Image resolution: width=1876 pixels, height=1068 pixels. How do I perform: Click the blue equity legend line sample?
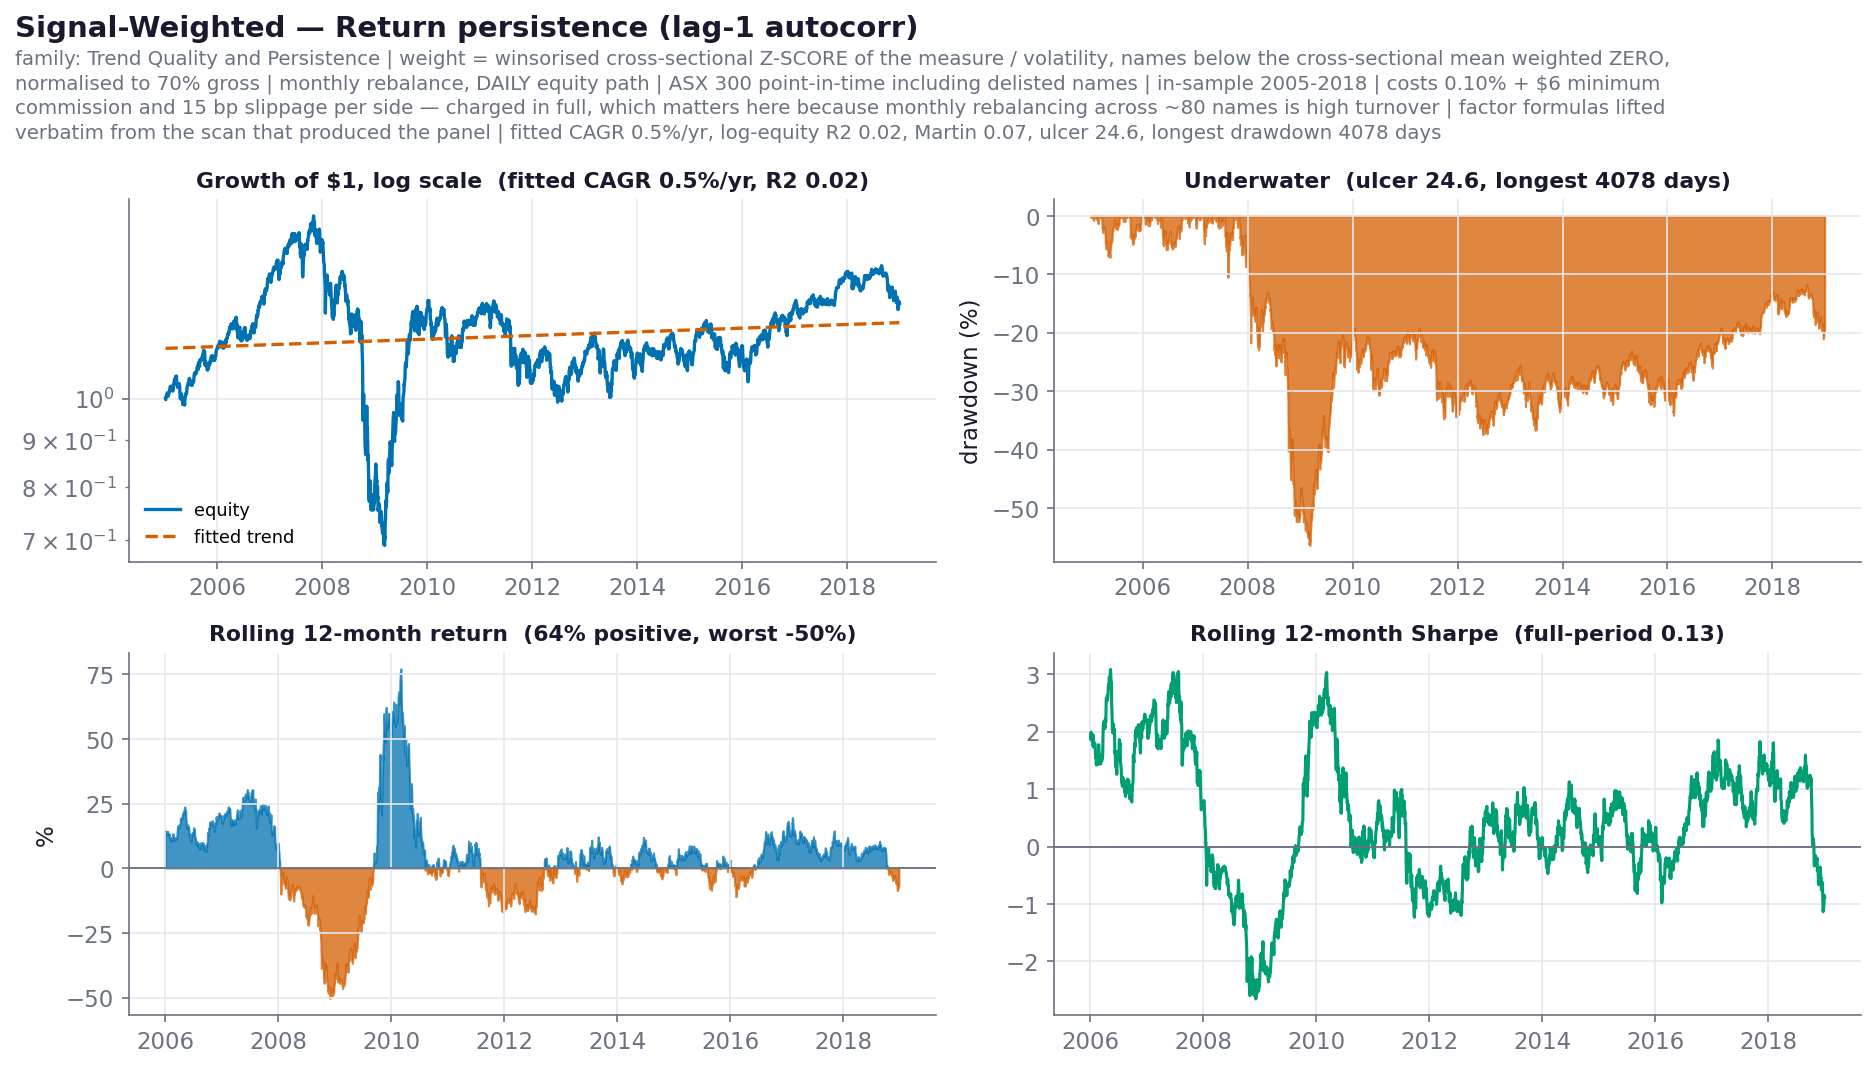(162, 510)
